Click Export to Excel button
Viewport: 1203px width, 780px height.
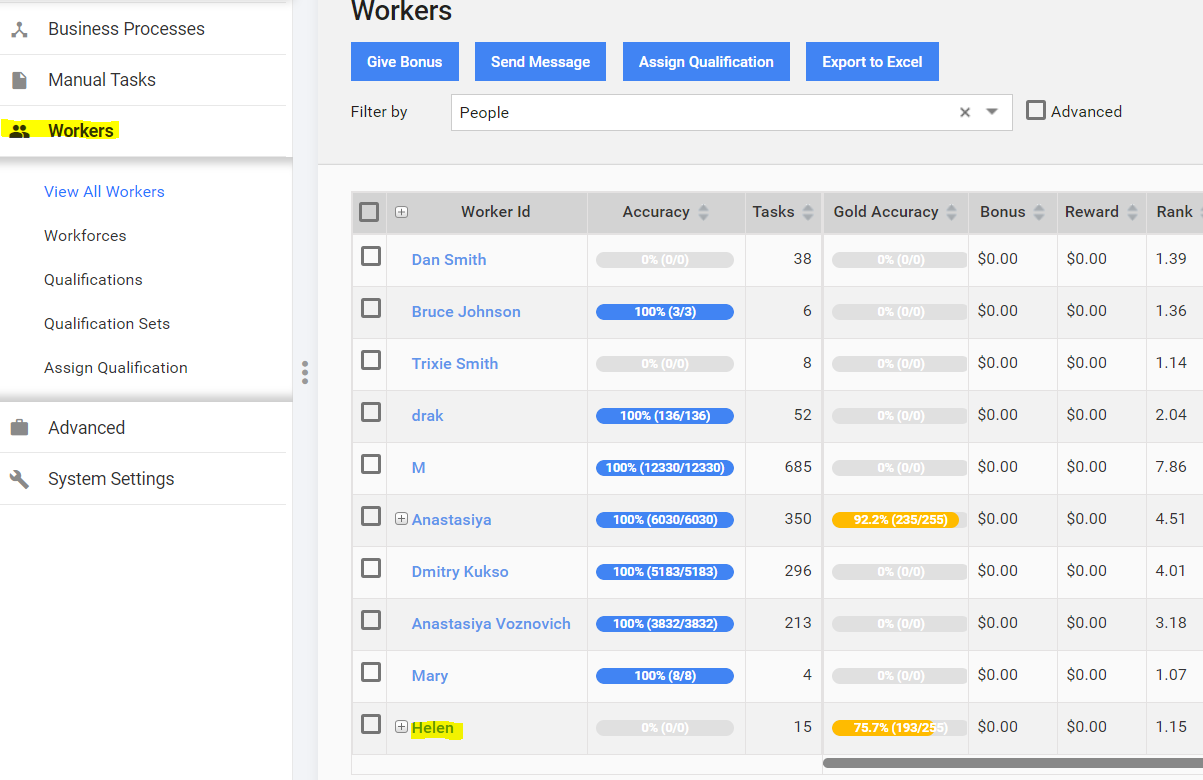pyautogui.click(x=872, y=62)
